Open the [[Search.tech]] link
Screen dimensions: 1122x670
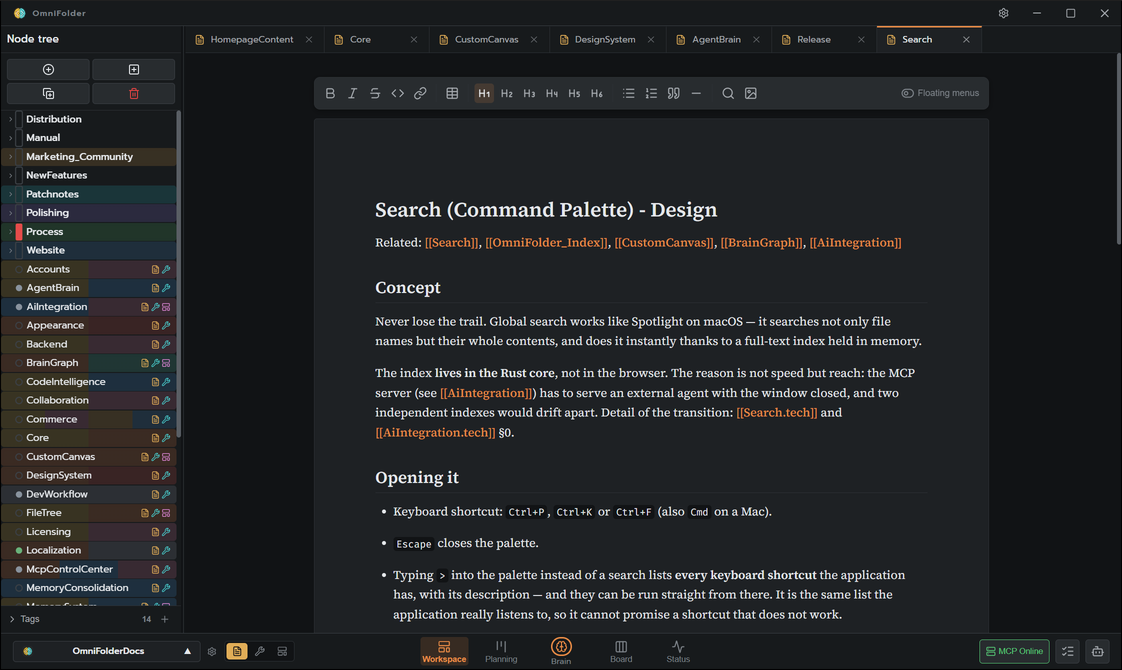click(x=776, y=412)
